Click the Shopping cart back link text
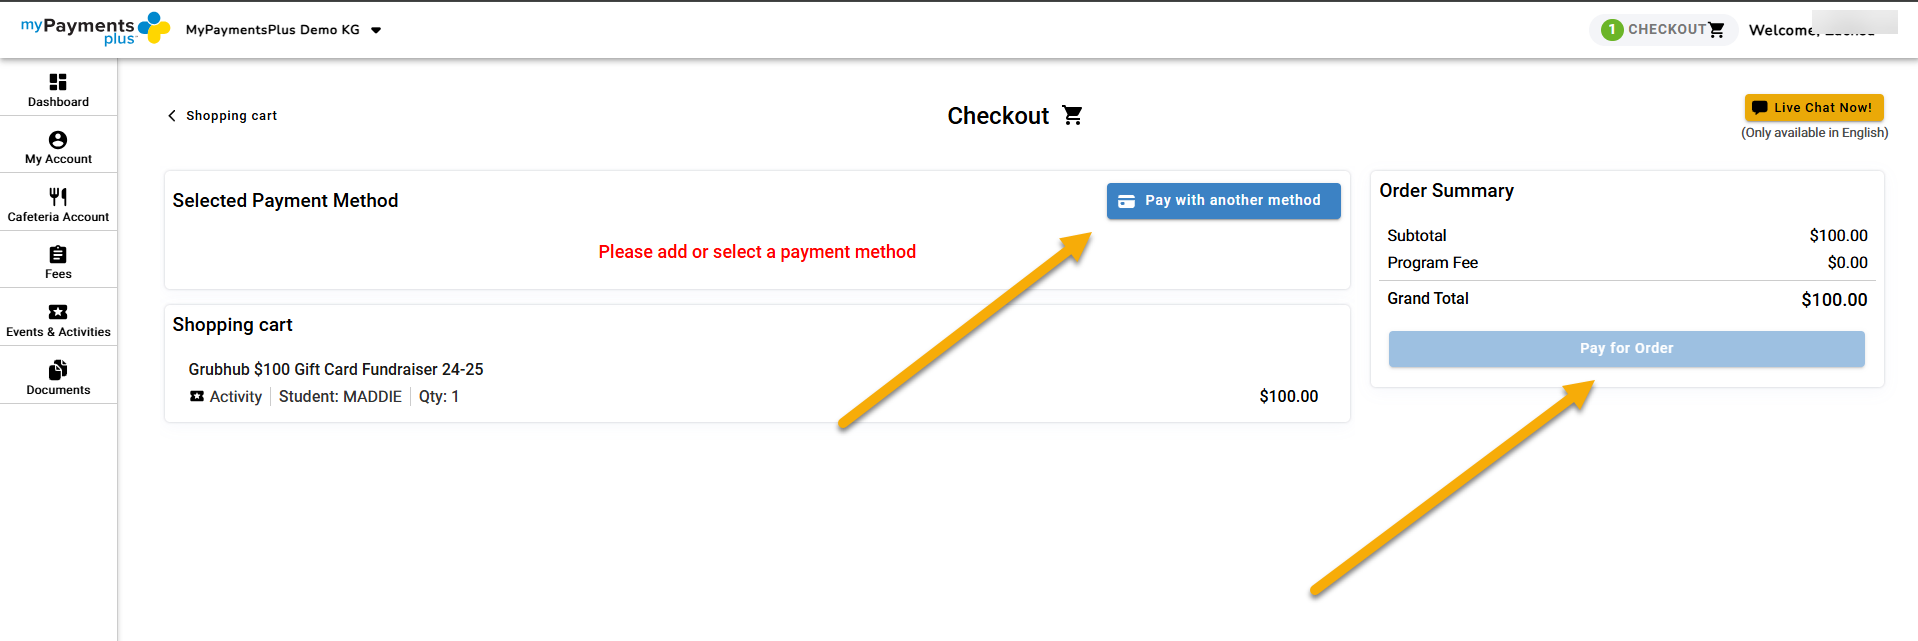1918x641 pixels. pos(231,116)
